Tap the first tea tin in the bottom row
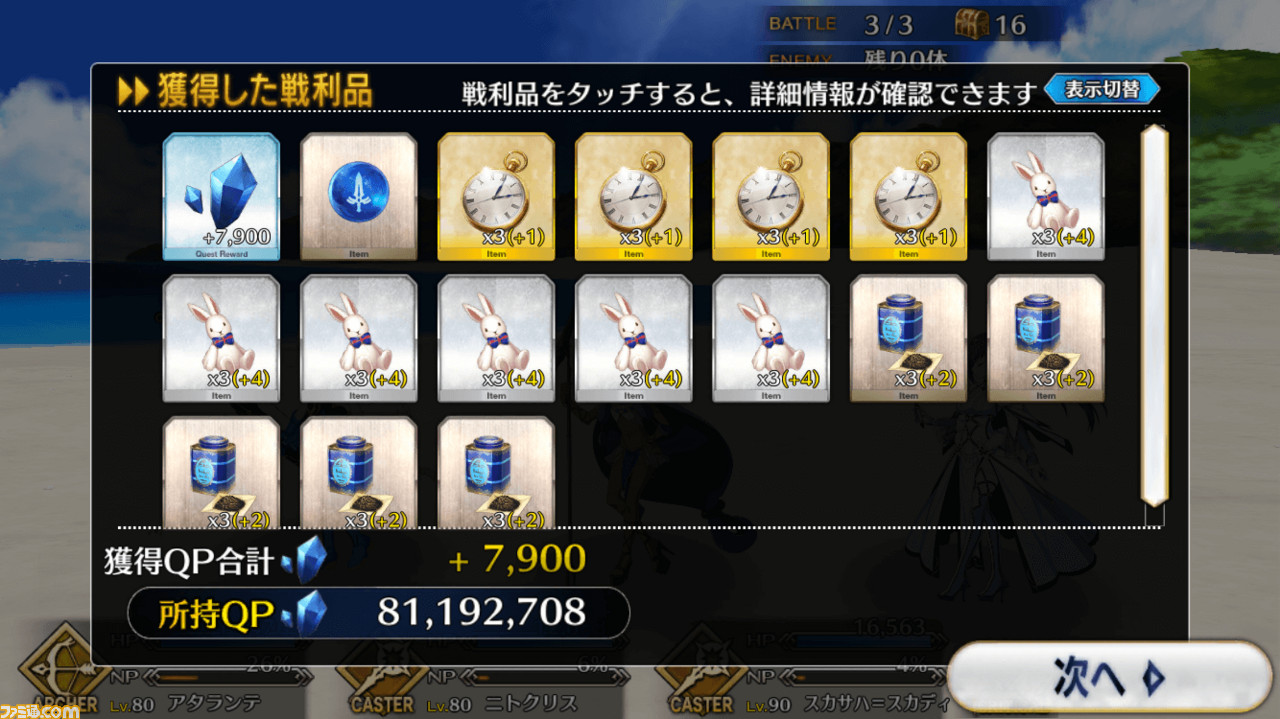 (x=221, y=472)
